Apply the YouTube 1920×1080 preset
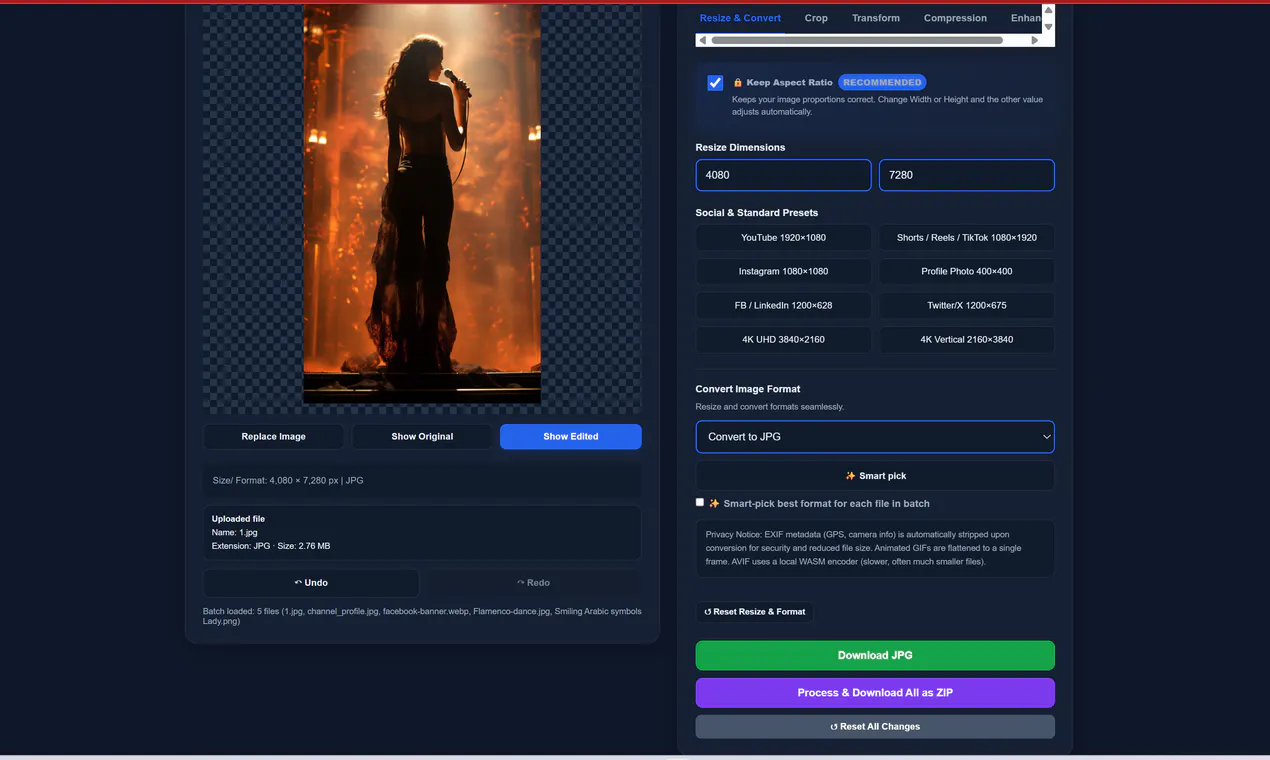Viewport: 1270px width, 760px height. (784, 238)
